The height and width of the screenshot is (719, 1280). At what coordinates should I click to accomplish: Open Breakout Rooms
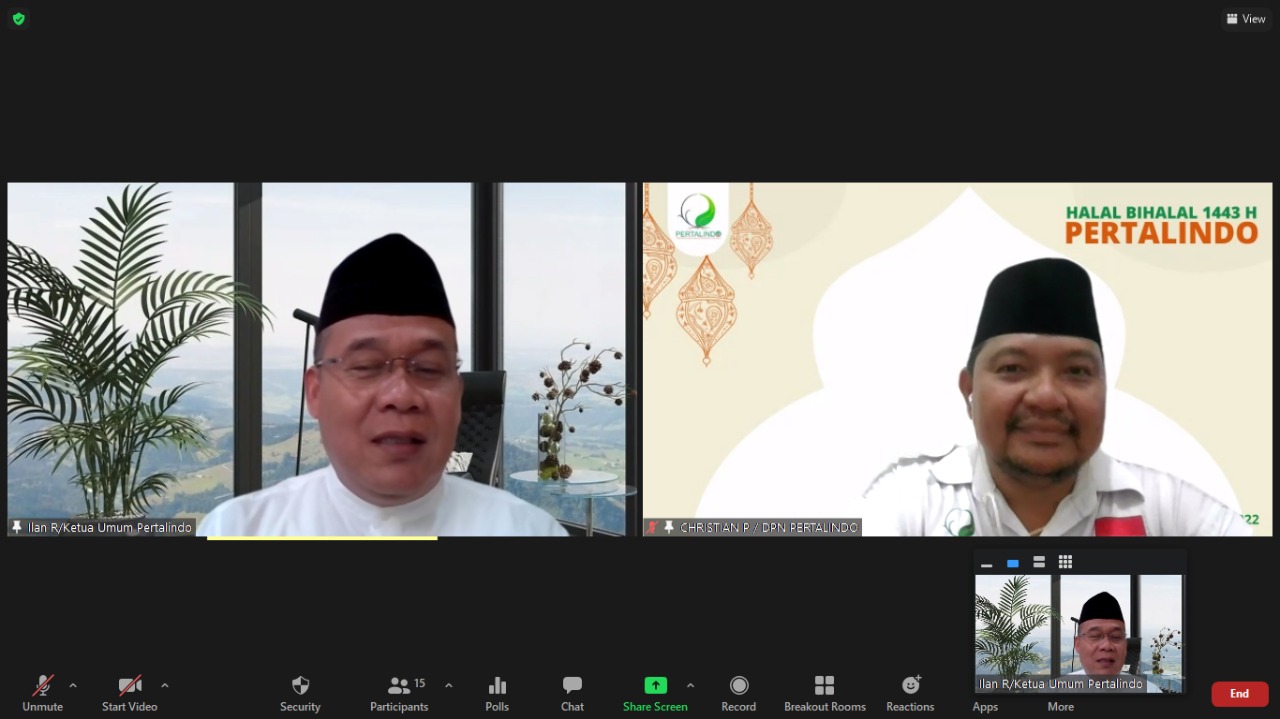824,692
